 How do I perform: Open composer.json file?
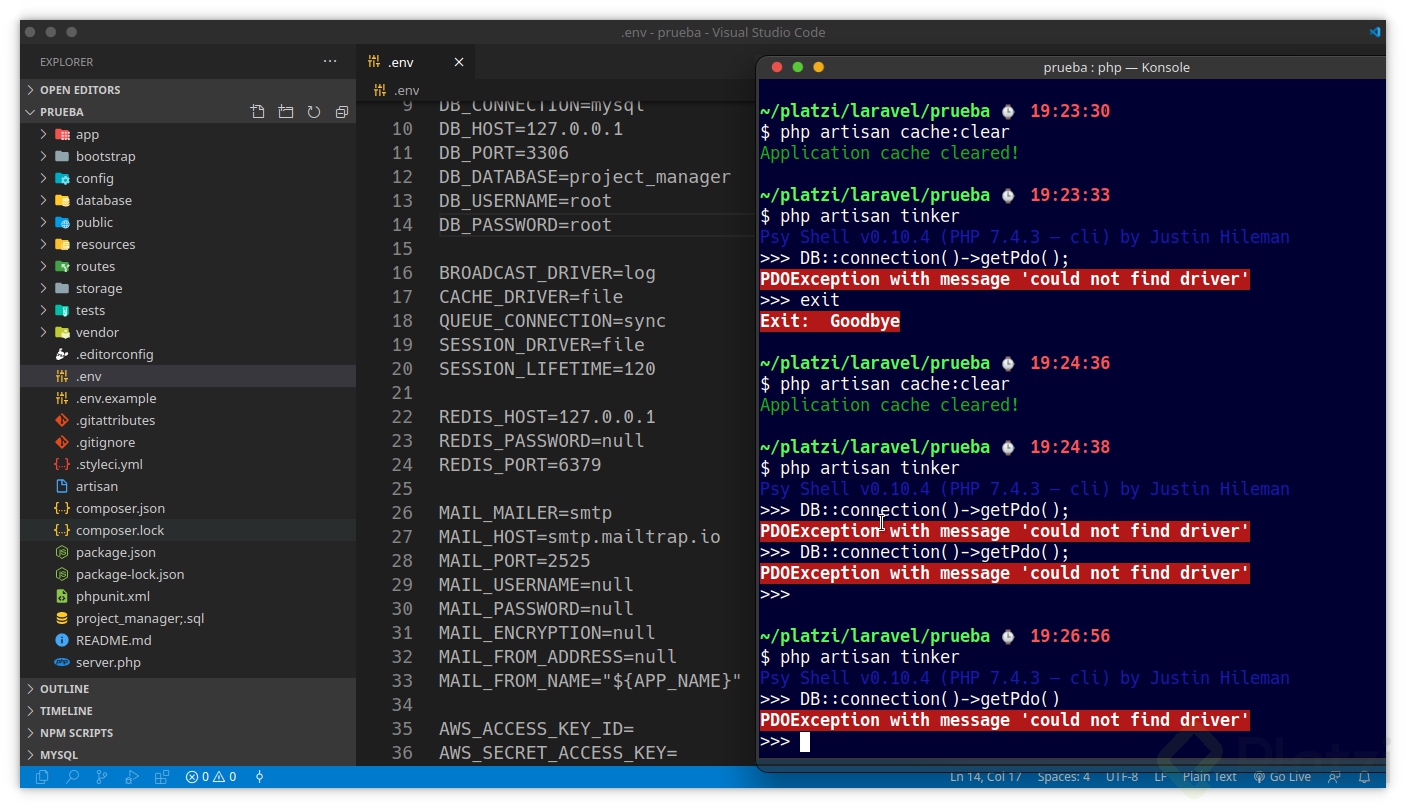tap(188, 508)
